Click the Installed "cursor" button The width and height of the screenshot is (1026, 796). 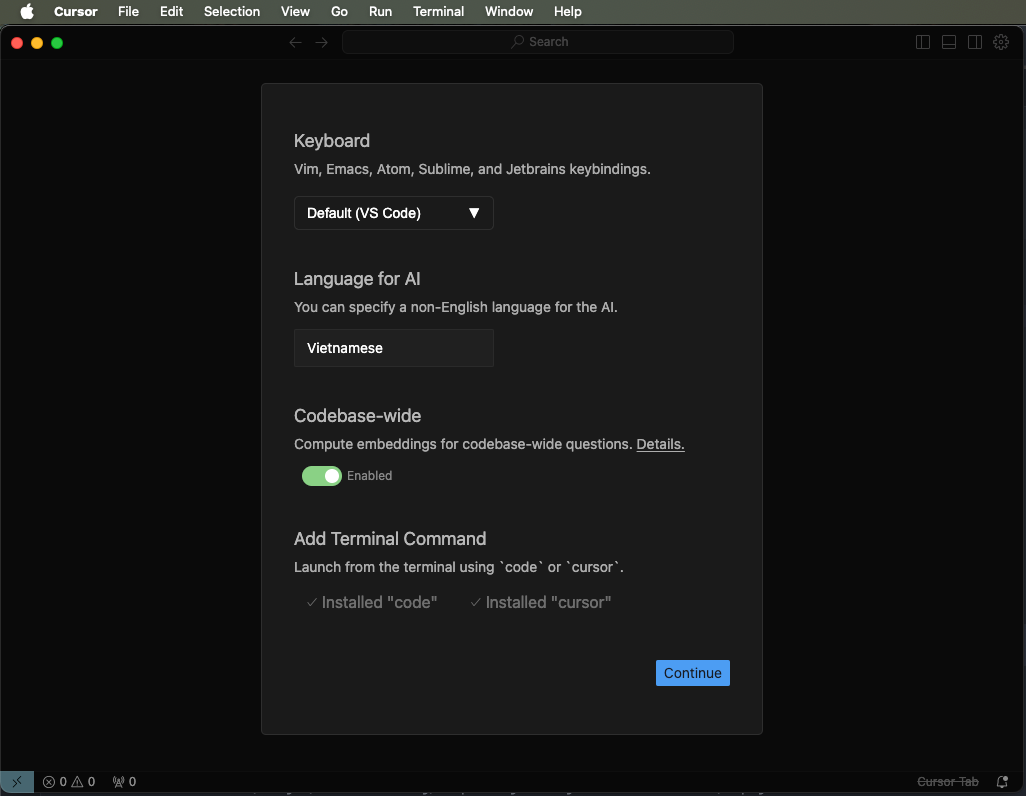pyautogui.click(x=540, y=602)
